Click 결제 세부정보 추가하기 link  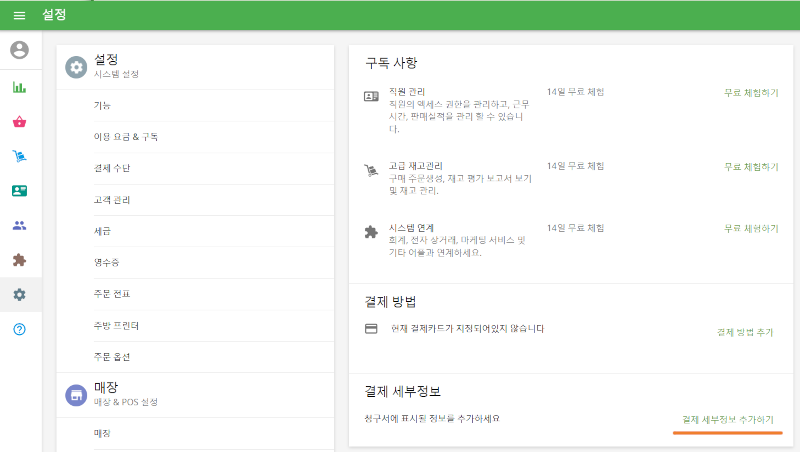(727, 420)
